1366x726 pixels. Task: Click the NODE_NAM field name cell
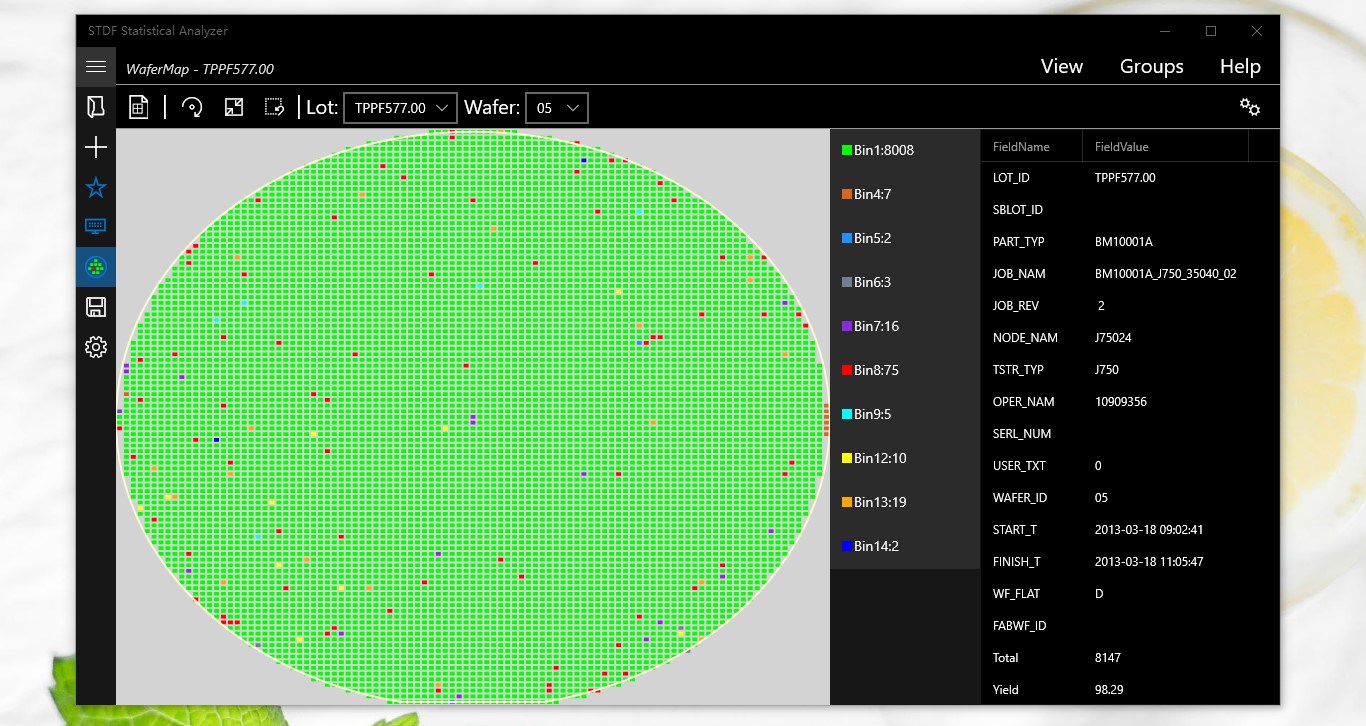tap(1024, 338)
